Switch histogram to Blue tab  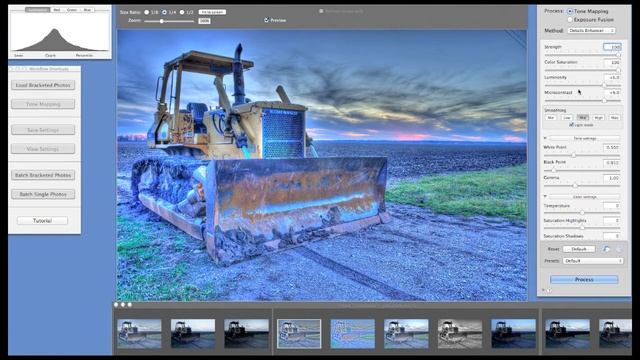click(x=87, y=10)
